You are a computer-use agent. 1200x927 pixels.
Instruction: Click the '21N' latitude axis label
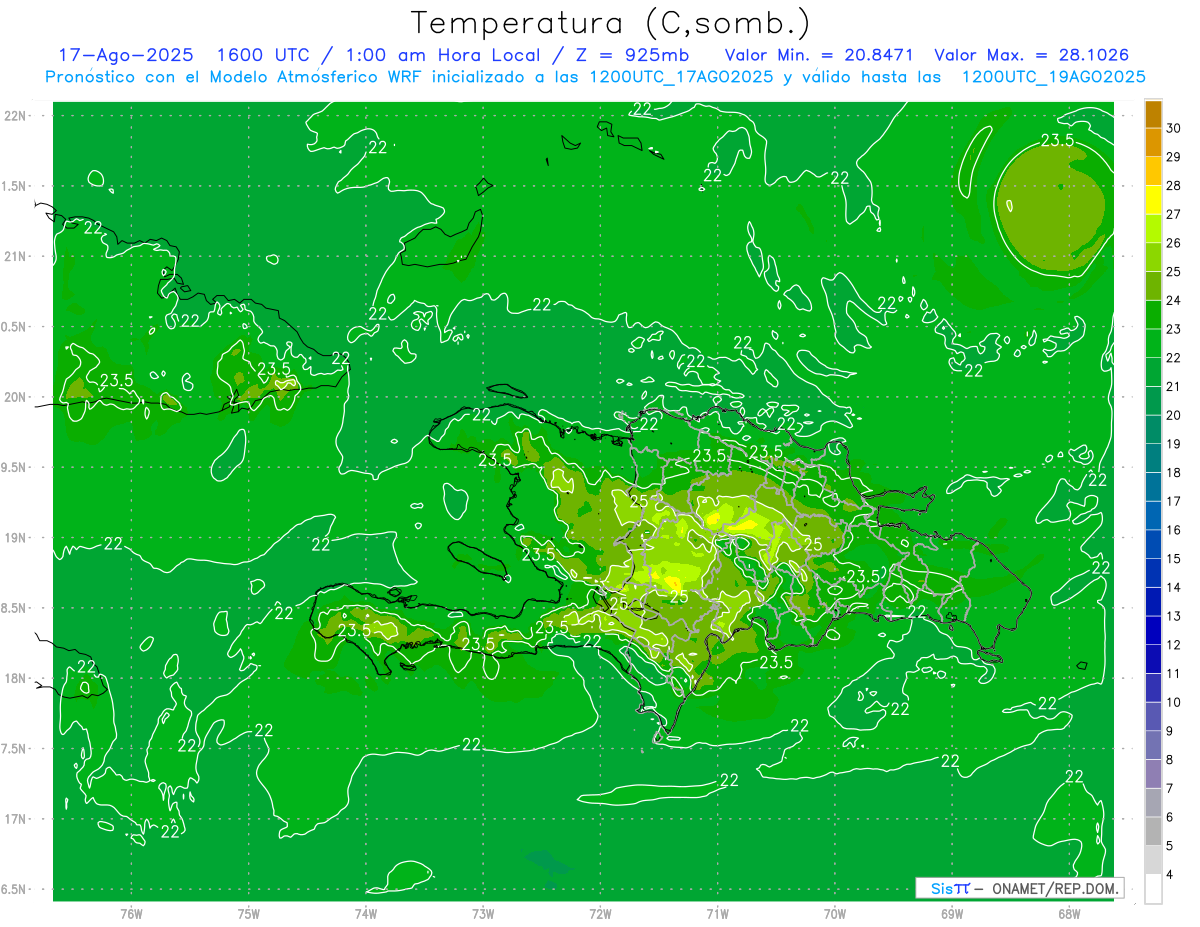(x=15, y=256)
